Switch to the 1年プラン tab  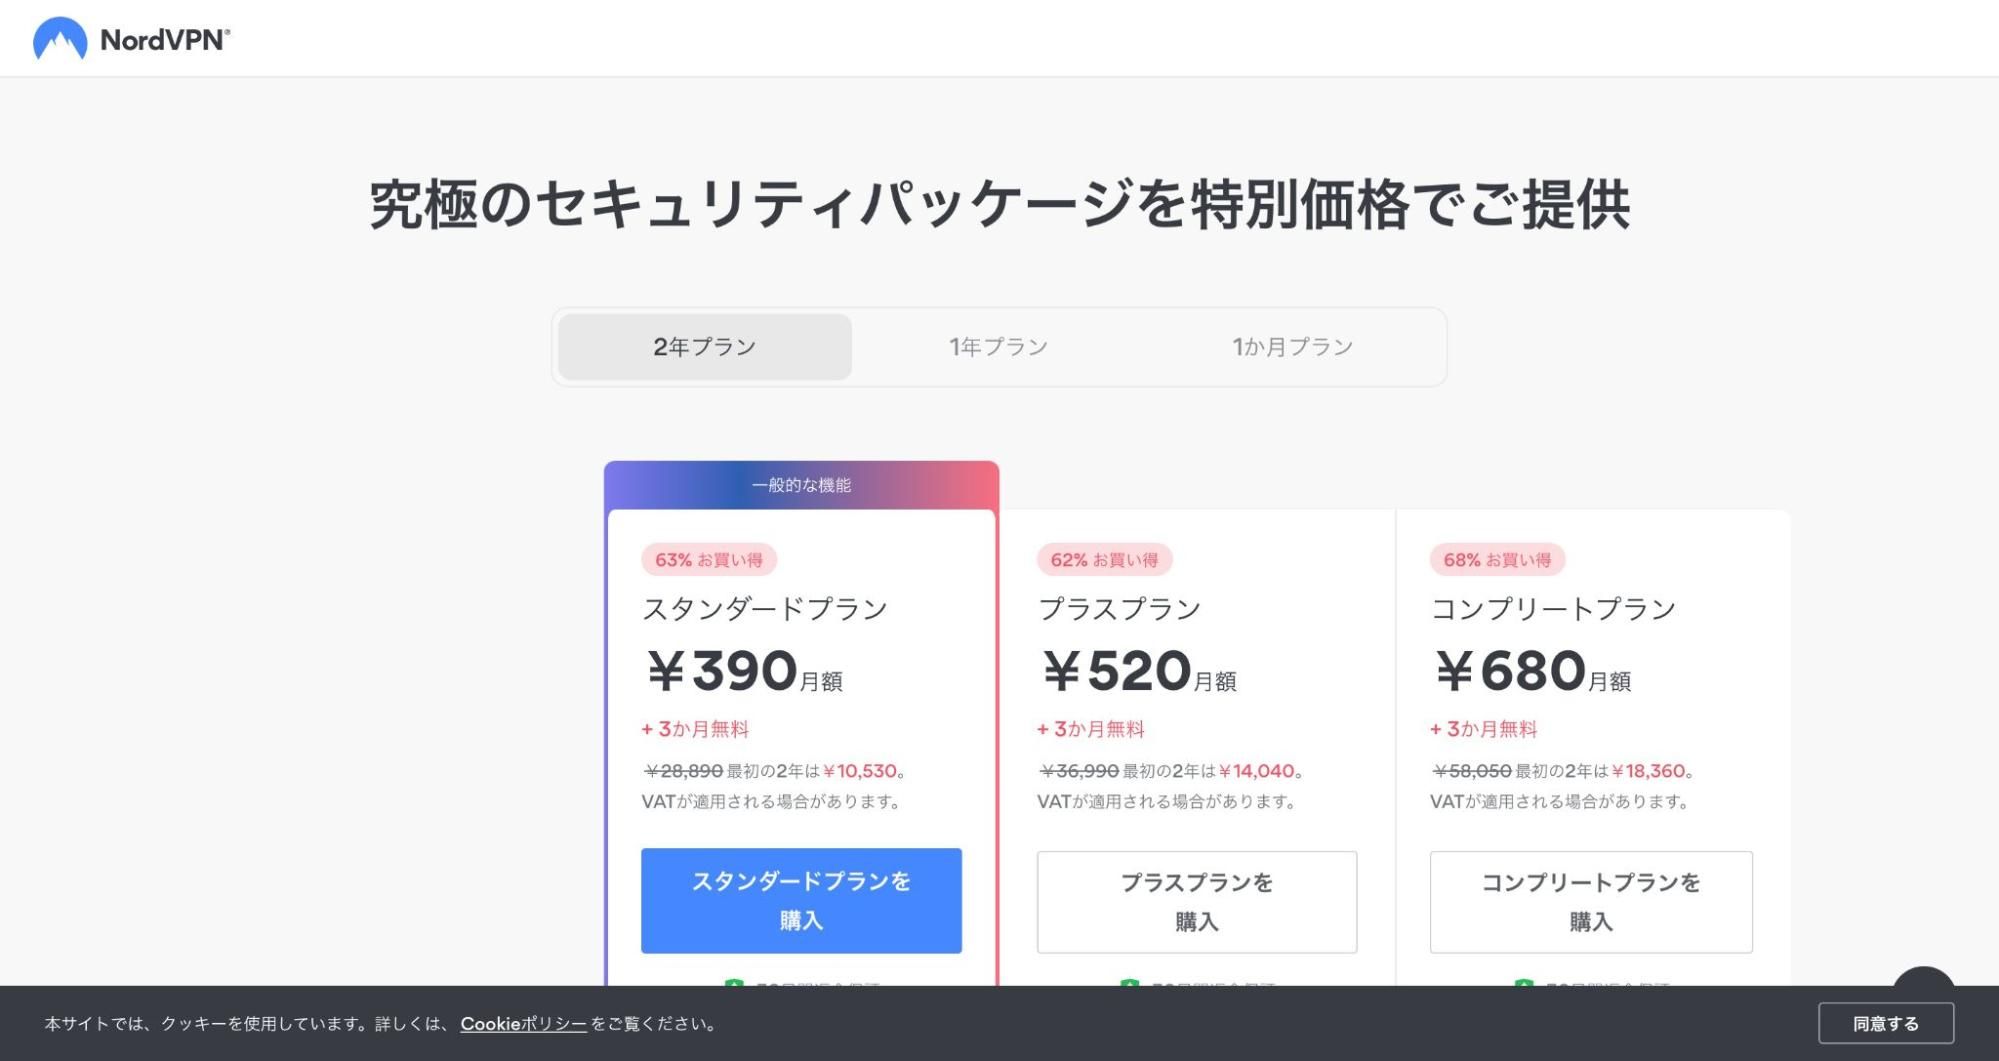(x=998, y=347)
